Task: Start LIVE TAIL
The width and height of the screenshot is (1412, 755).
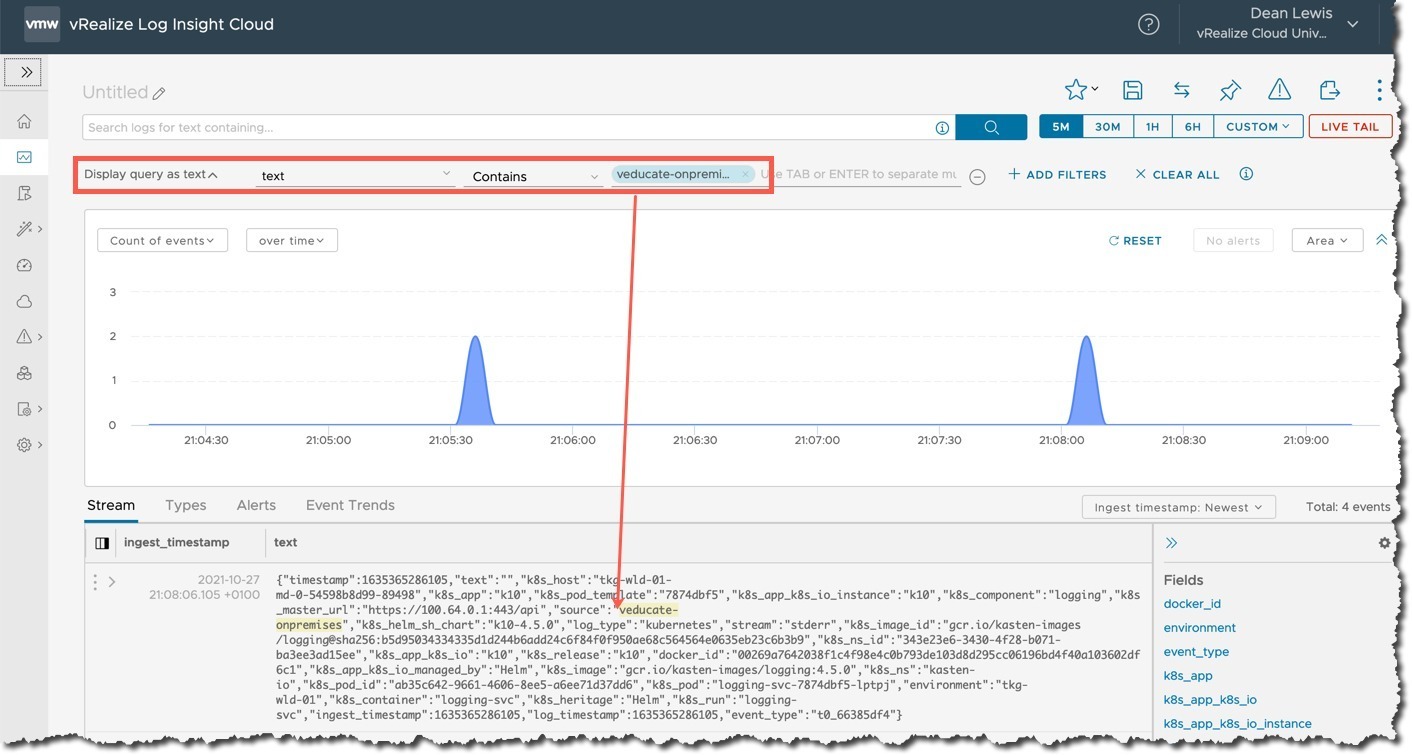Action: (1350, 127)
